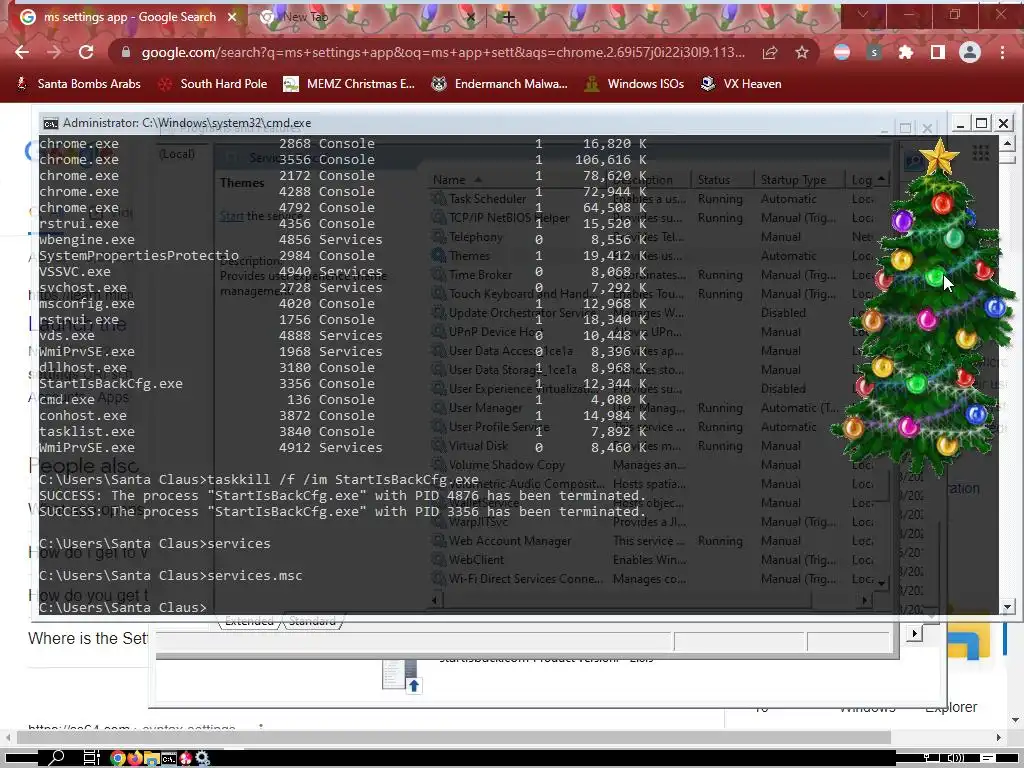Open taskbar Search magnifier
1024x768 pixels.
[57, 758]
